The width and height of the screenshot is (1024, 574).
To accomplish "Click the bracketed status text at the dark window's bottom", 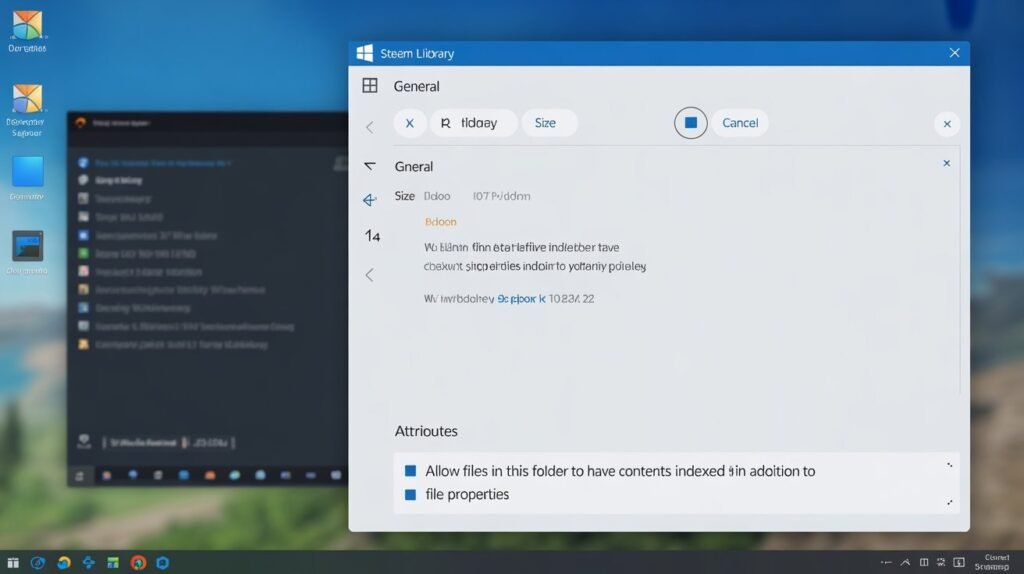I will point(168,443).
